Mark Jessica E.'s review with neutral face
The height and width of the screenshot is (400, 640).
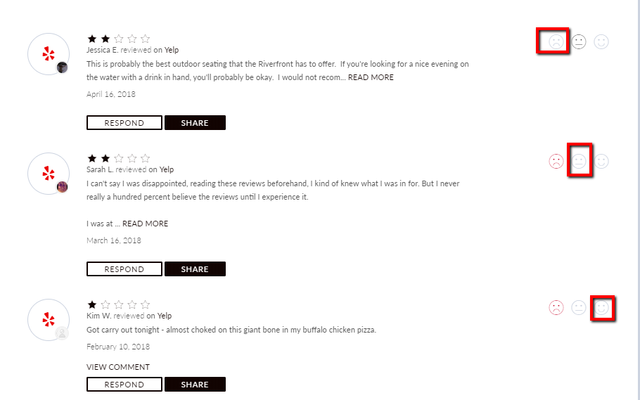(579, 42)
